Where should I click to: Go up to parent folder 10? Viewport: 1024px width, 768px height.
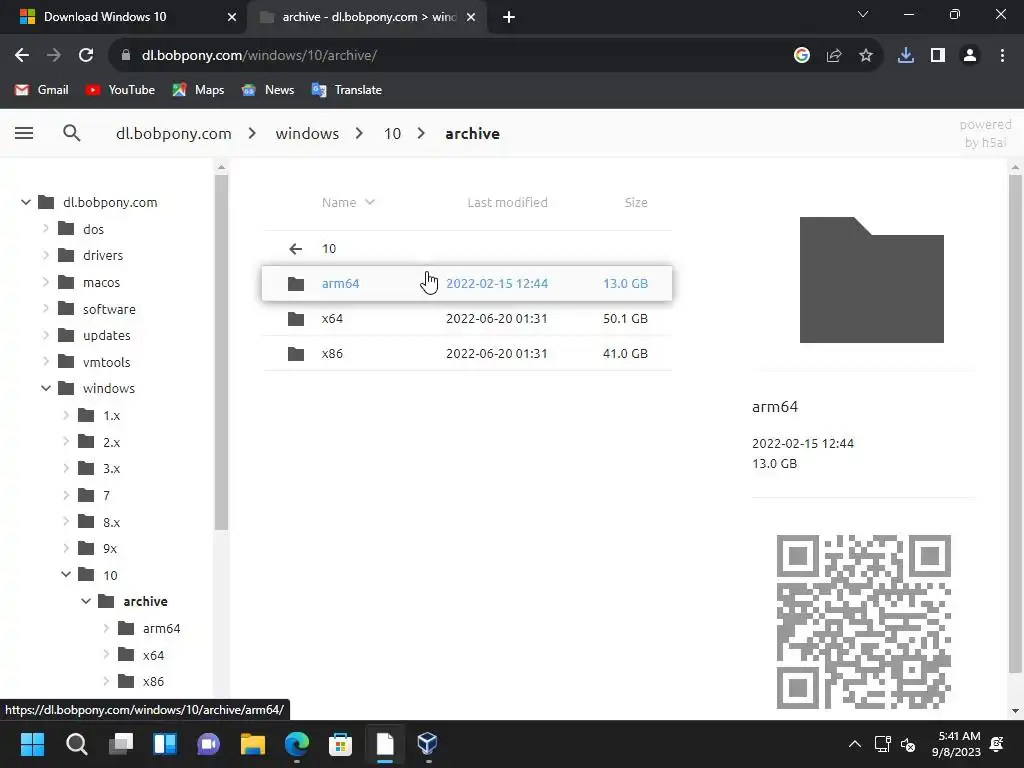tap(467, 248)
